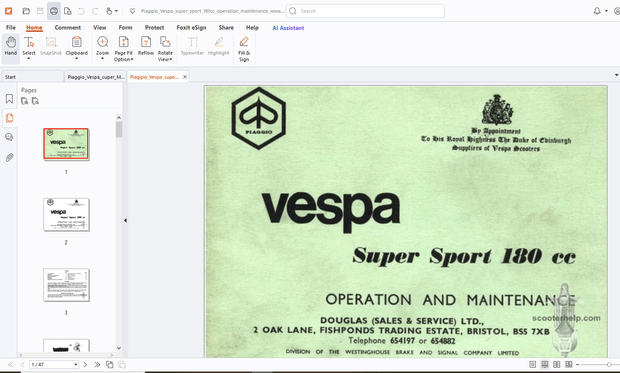Select page 1 thumbnail

[66, 144]
